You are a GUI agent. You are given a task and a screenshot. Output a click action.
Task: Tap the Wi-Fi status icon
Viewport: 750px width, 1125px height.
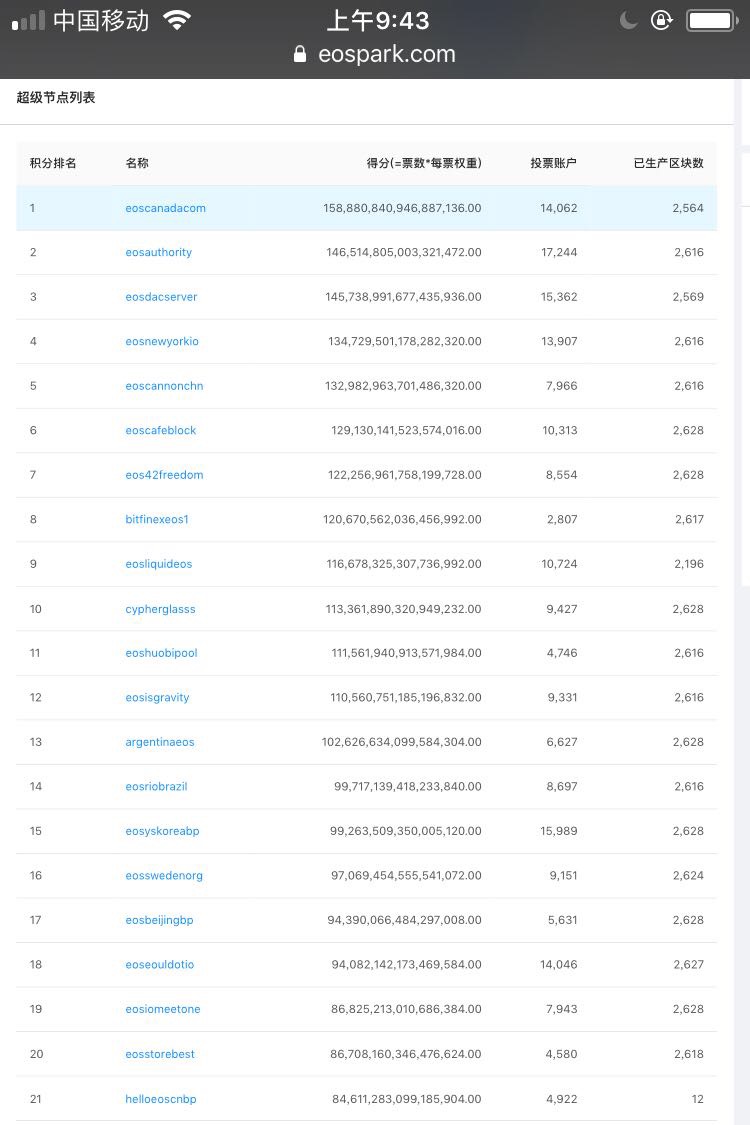(x=177, y=20)
